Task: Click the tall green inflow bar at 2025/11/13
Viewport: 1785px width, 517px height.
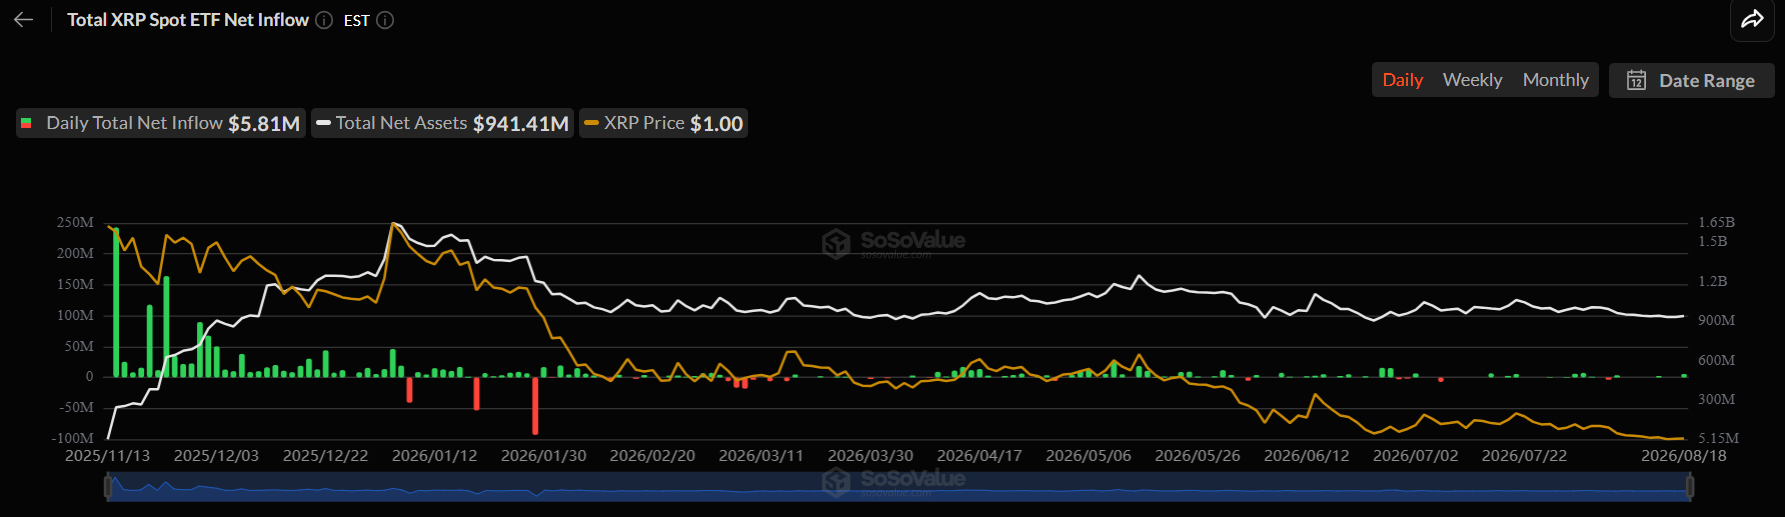Action: click(x=116, y=302)
